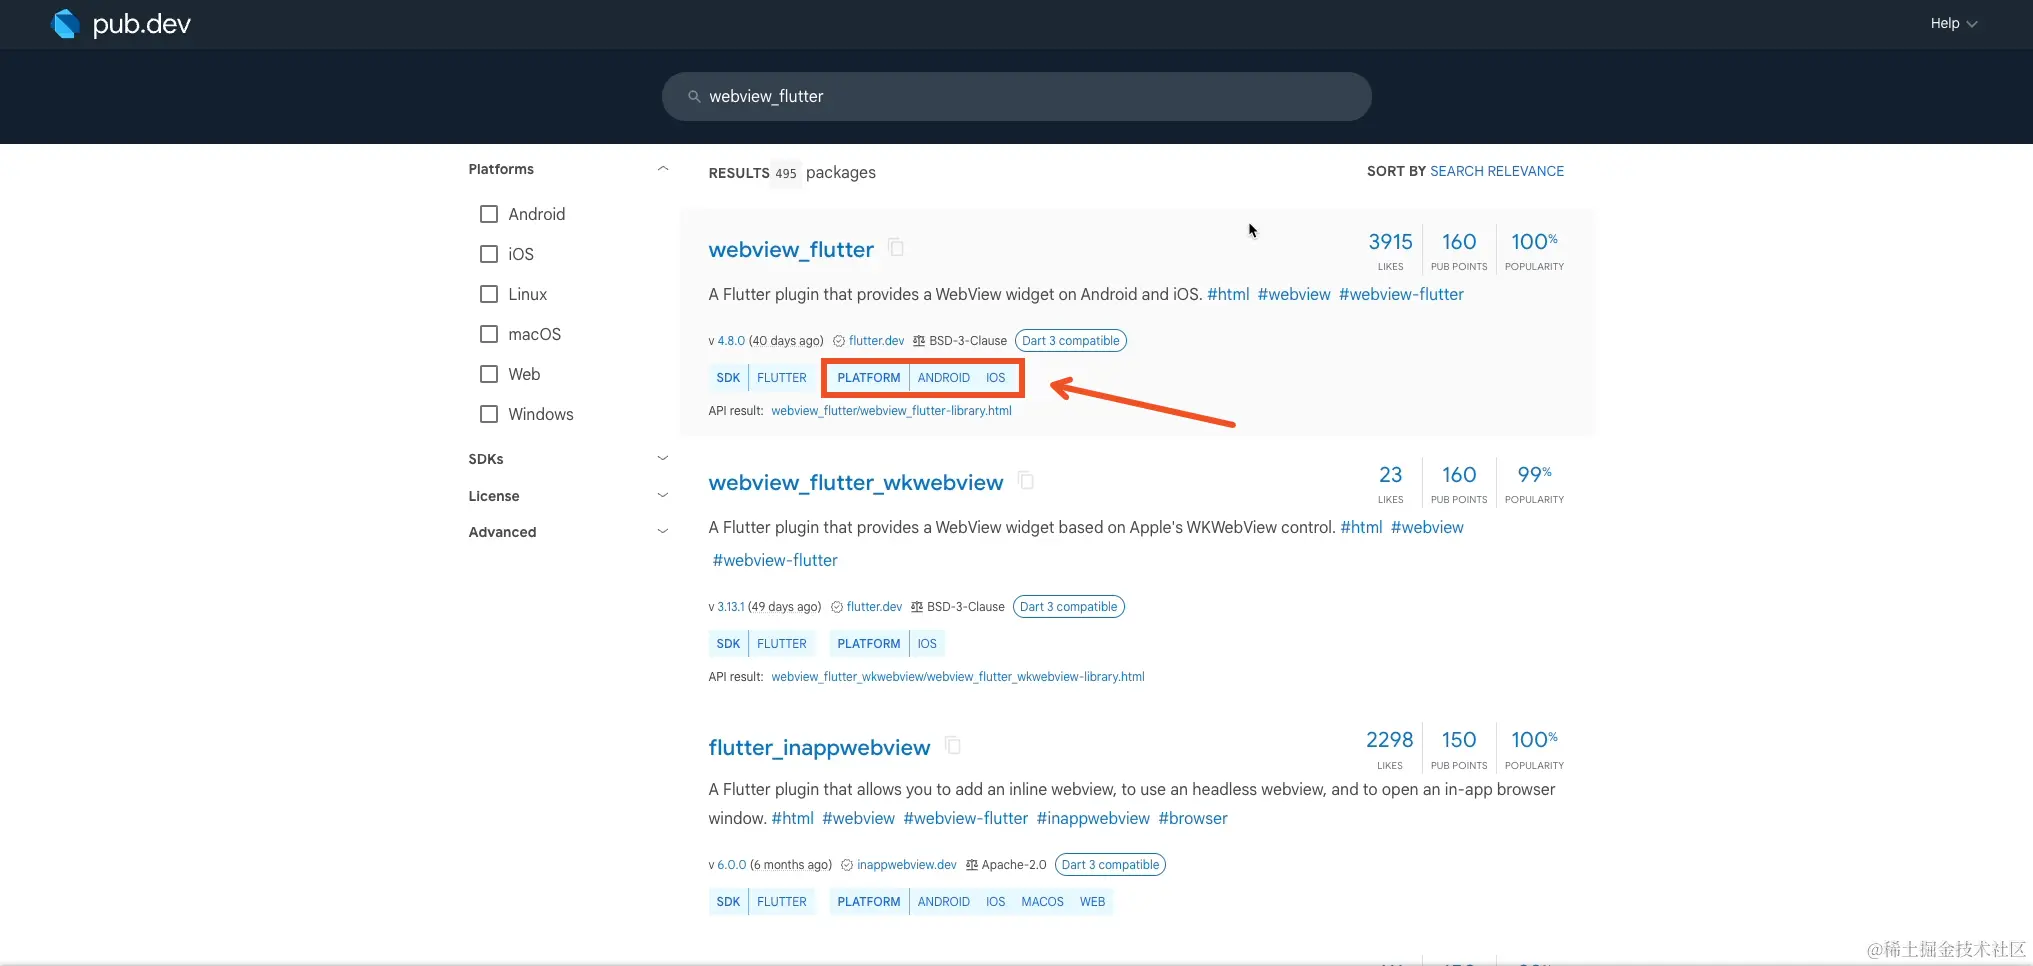
Task: Click MACOS platform tag on flutter_inappwebview
Action: 1042,902
